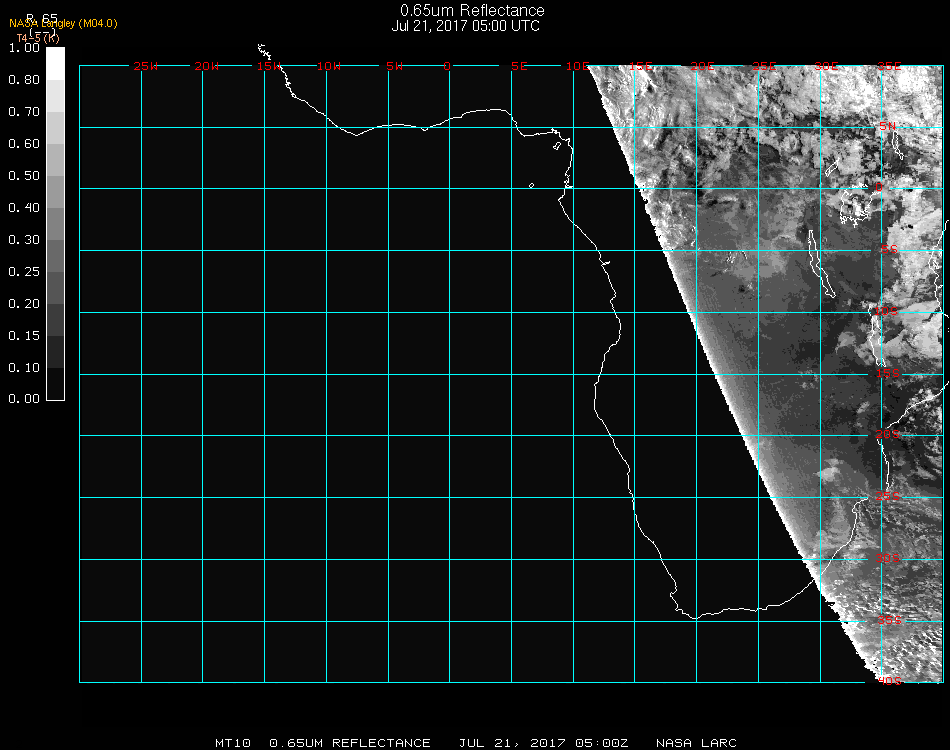
Task: Select the 0.70 color scale value
Action: click(x=24, y=112)
